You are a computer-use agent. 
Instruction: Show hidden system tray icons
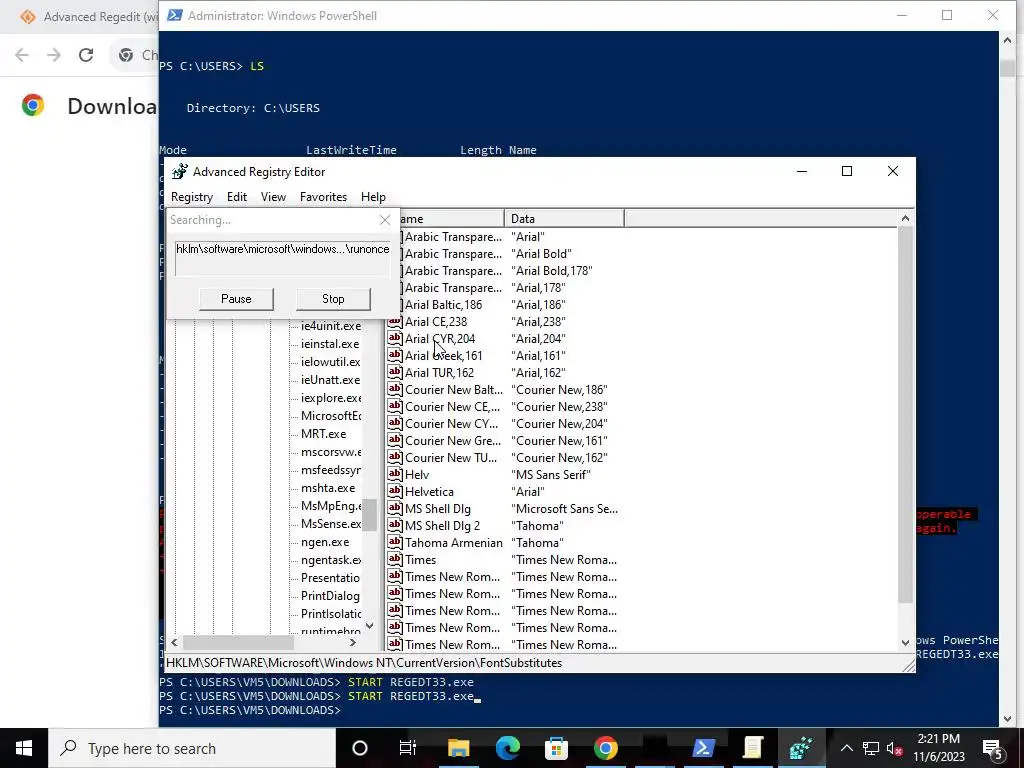click(846, 748)
